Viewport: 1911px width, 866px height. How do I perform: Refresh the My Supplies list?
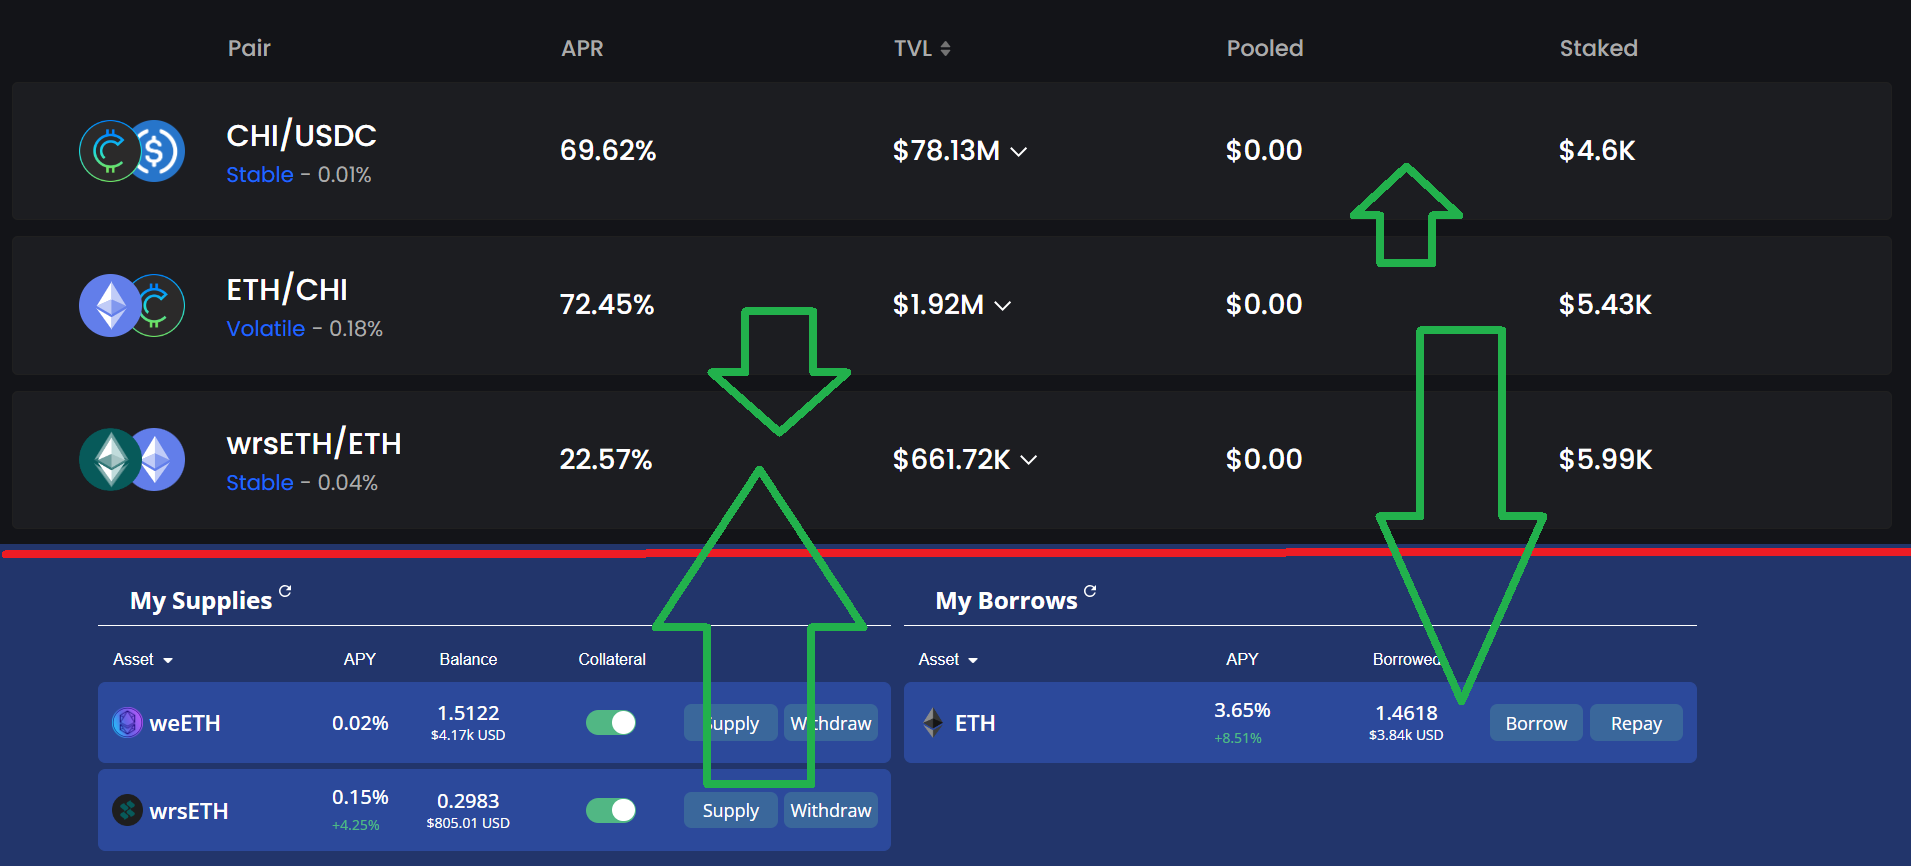[x=285, y=591]
